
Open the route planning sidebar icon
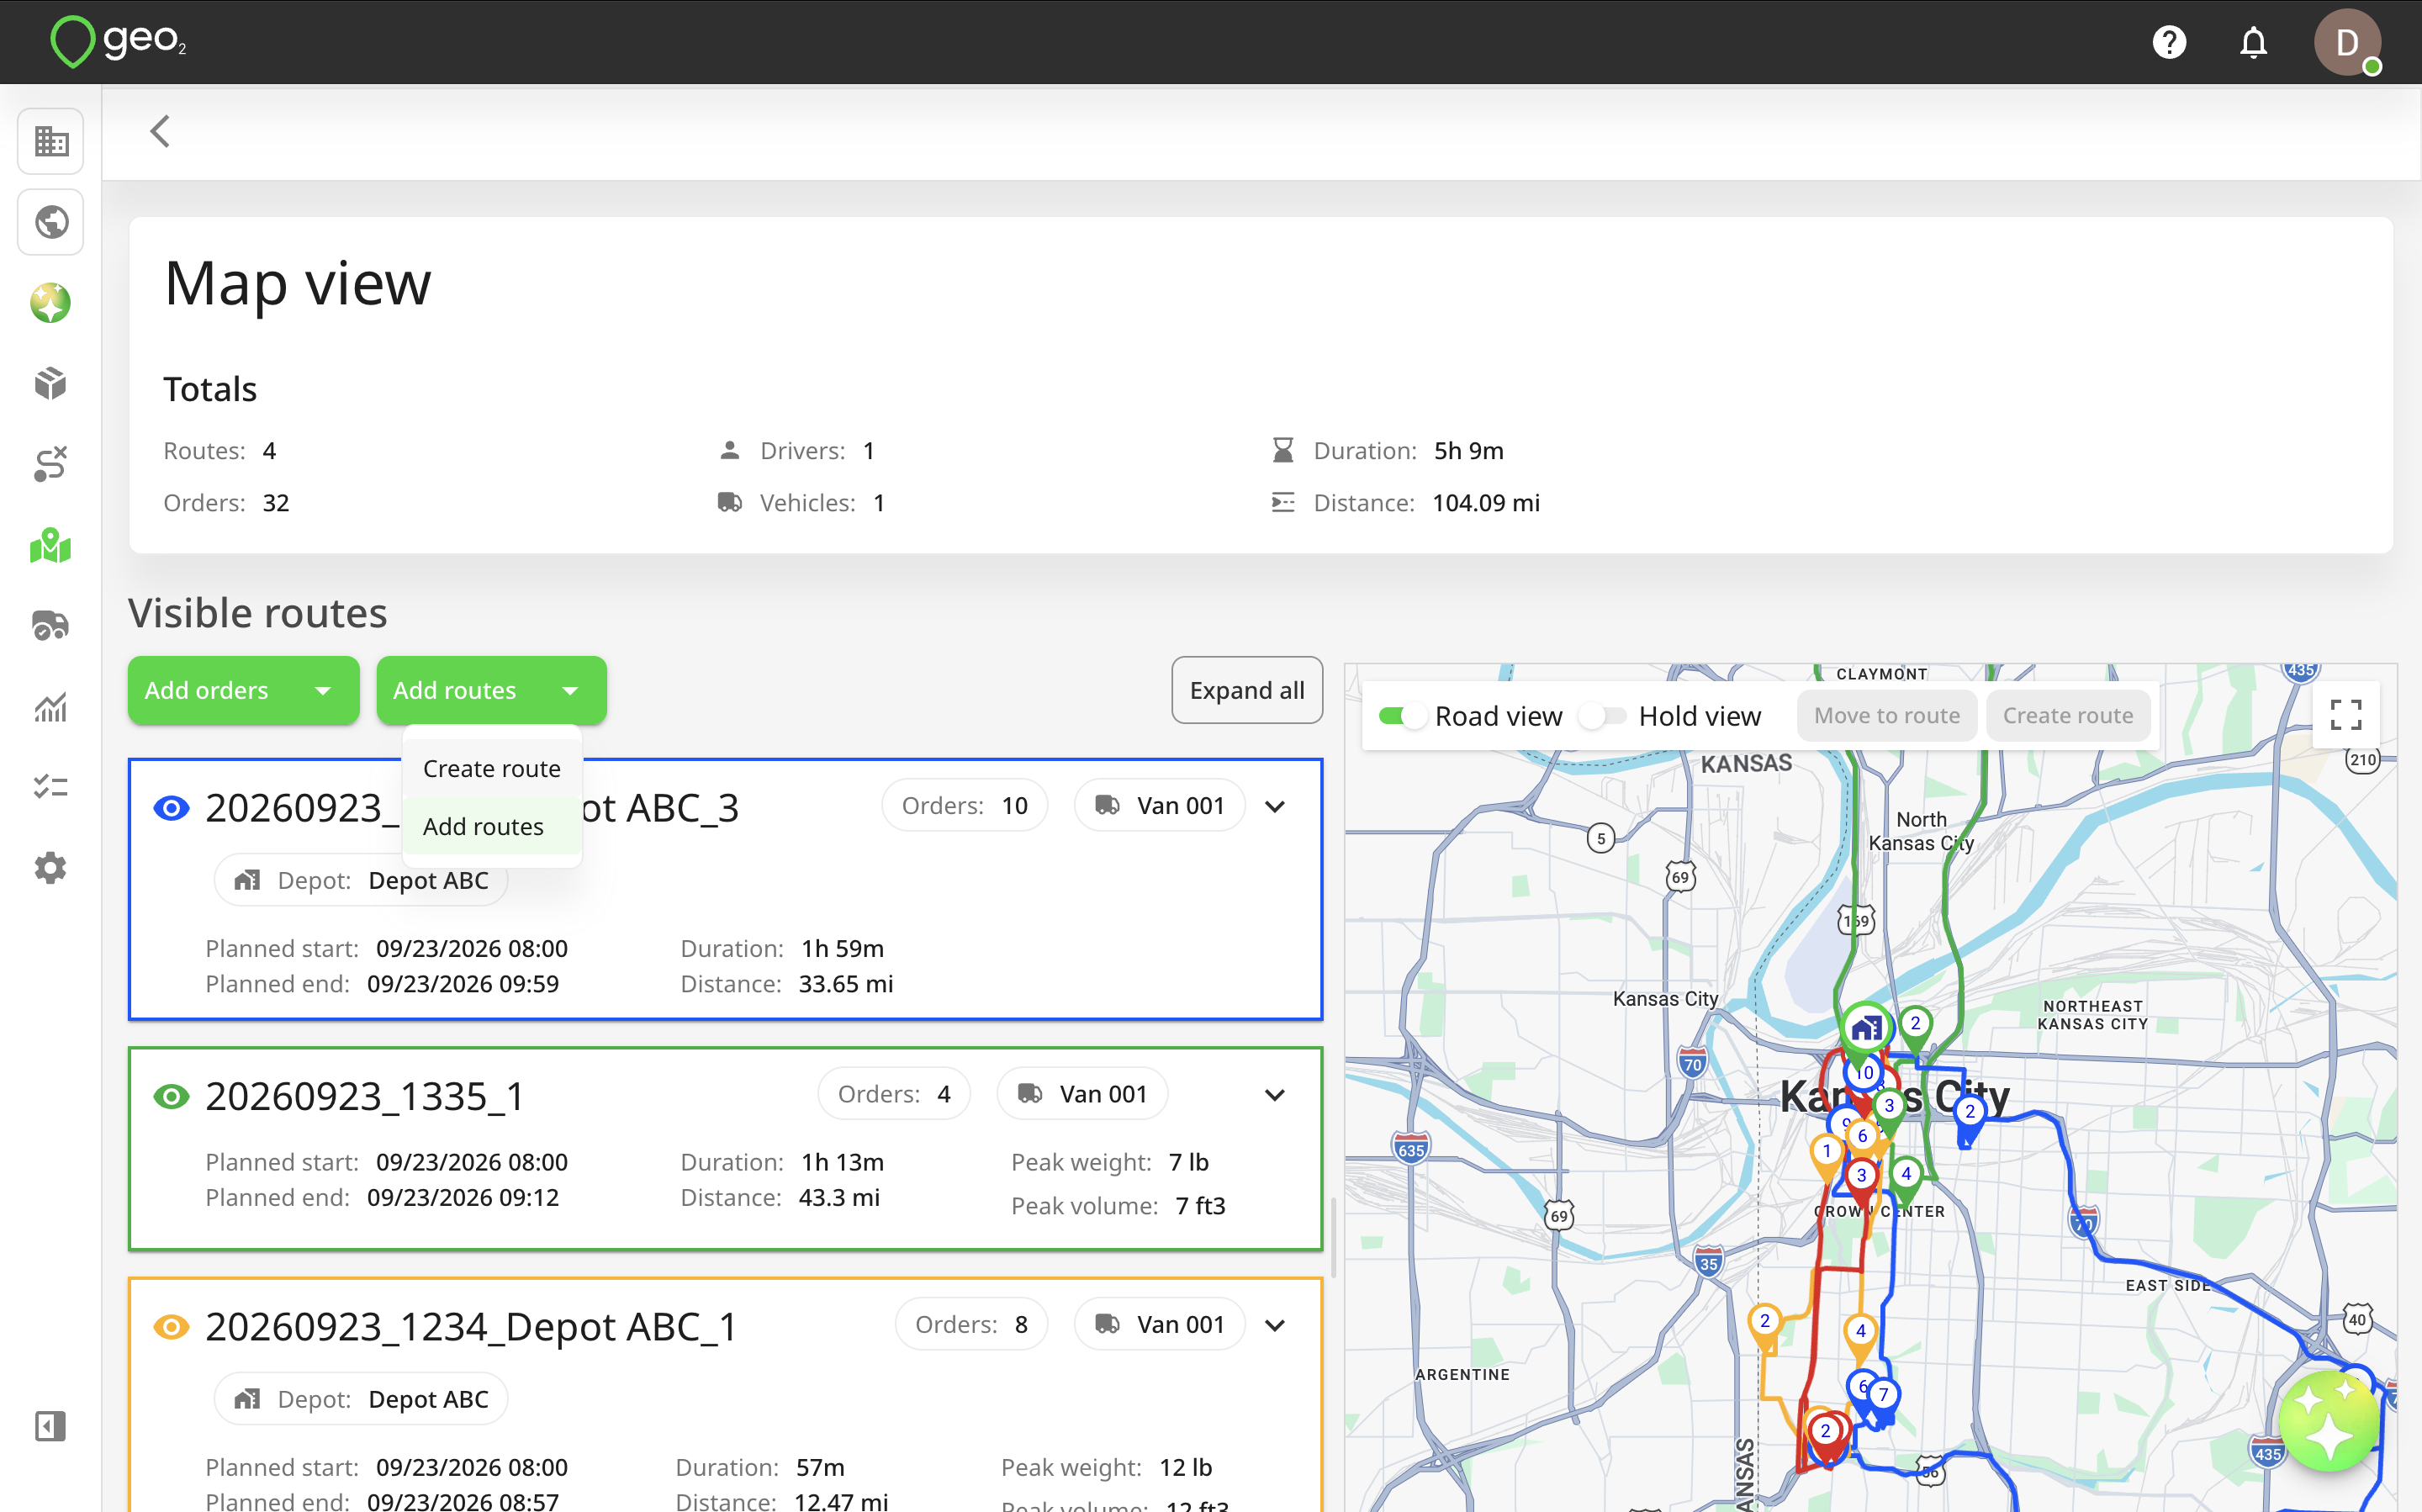click(51, 464)
